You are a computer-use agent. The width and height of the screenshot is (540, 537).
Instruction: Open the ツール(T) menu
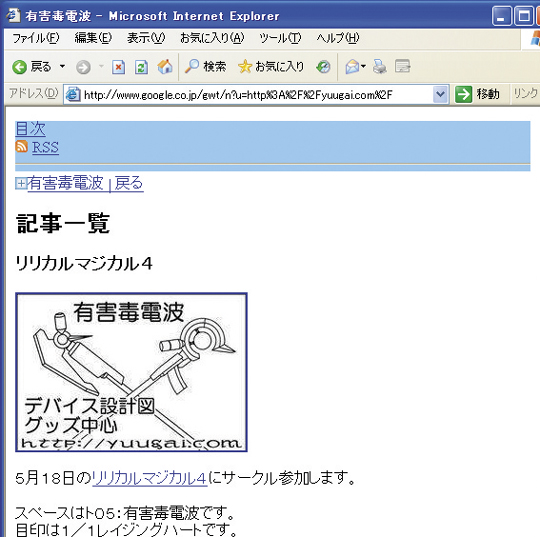(x=280, y=38)
